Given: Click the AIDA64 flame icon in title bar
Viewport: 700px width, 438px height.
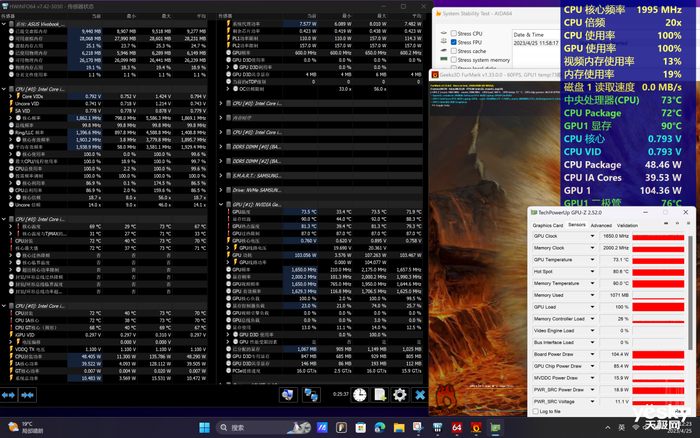Looking at the screenshot, I should 438,14.
